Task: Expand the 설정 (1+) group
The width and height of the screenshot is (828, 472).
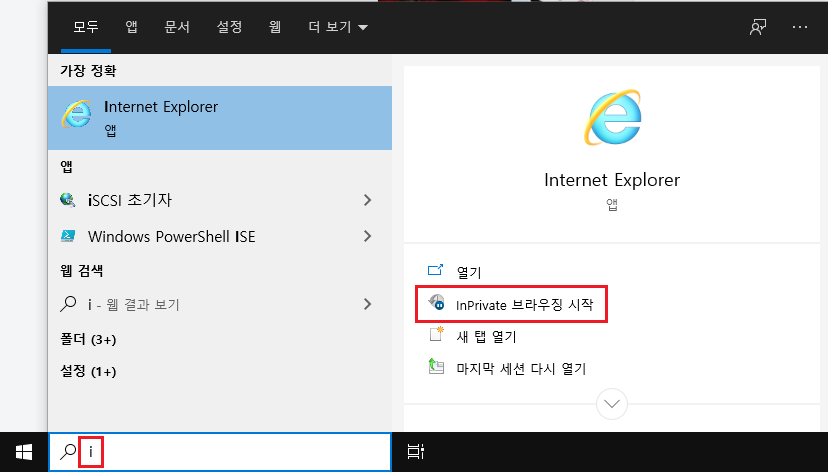Action: 88,371
